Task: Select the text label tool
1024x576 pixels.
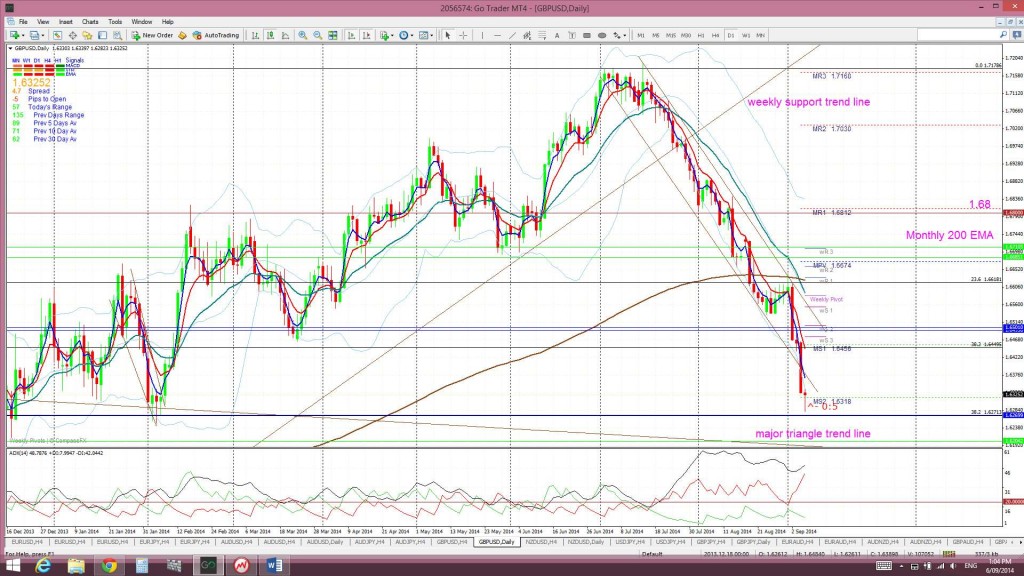Action: (x=556, y=35)
